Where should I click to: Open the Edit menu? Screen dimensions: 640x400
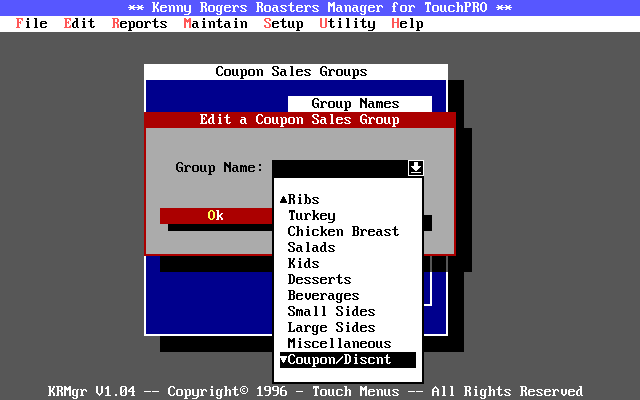pyautogui.click(x=79, y=24)
